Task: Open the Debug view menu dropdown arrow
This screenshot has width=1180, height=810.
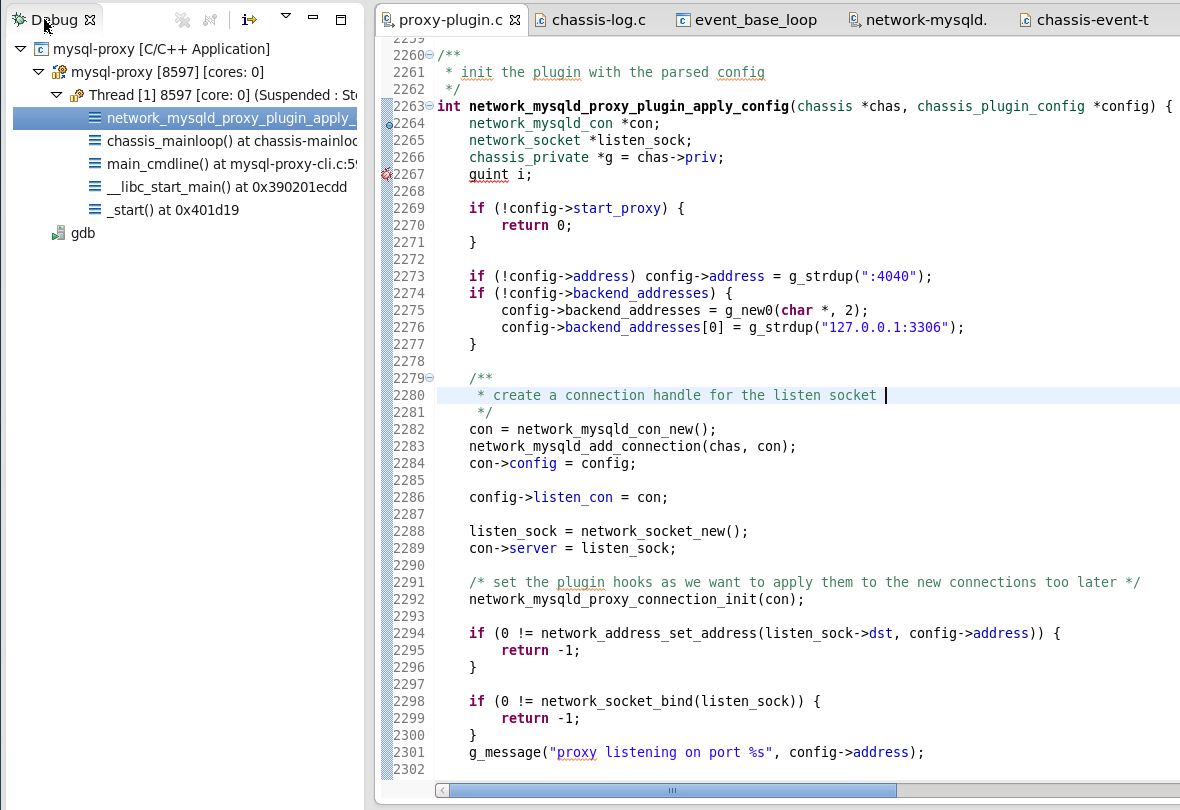Action: (285, 16)
